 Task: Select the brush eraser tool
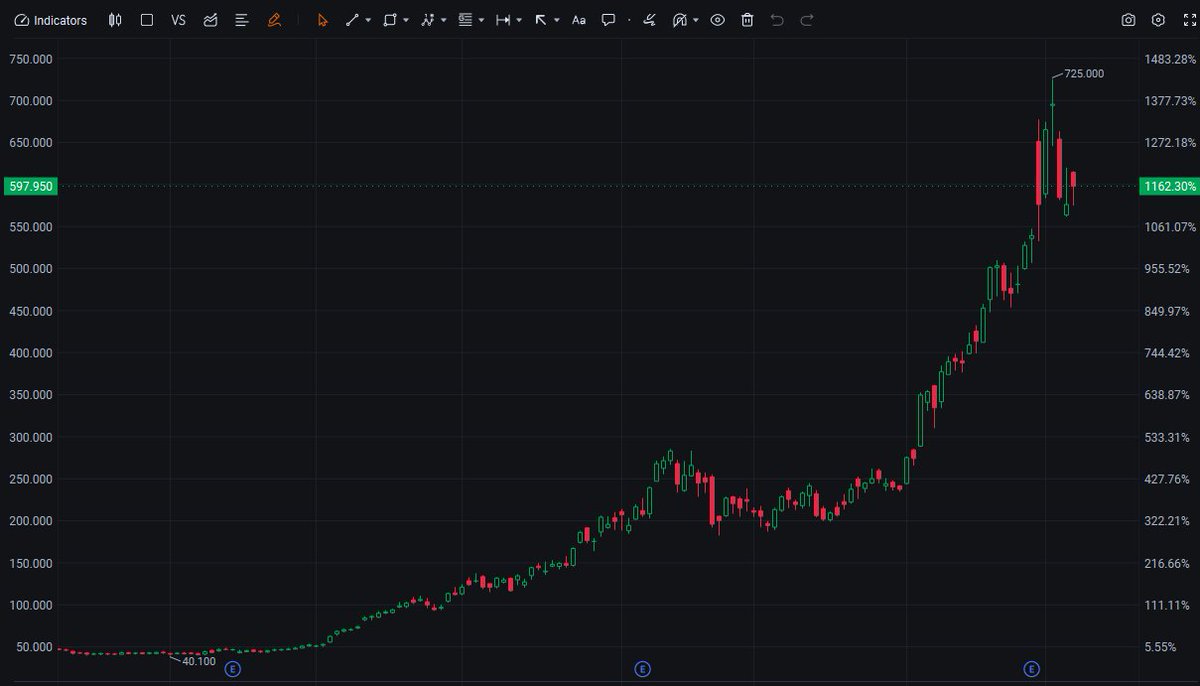(650, 20)
